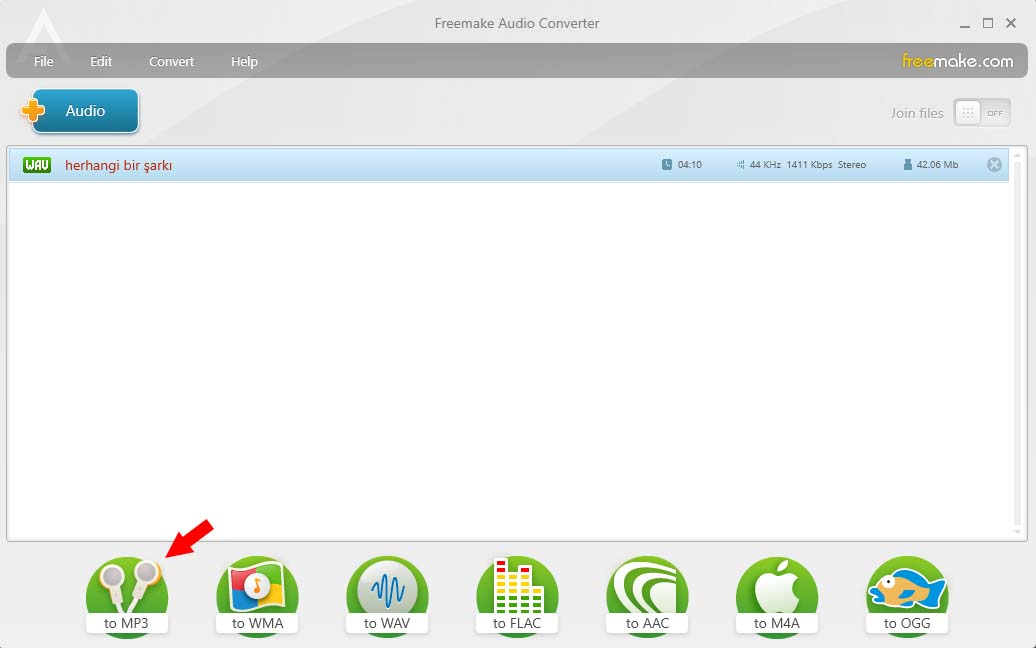Image resolution: width=1036 pixels, height=648 pixels.
Task: Expand the Convert menu
Action: 172,62
